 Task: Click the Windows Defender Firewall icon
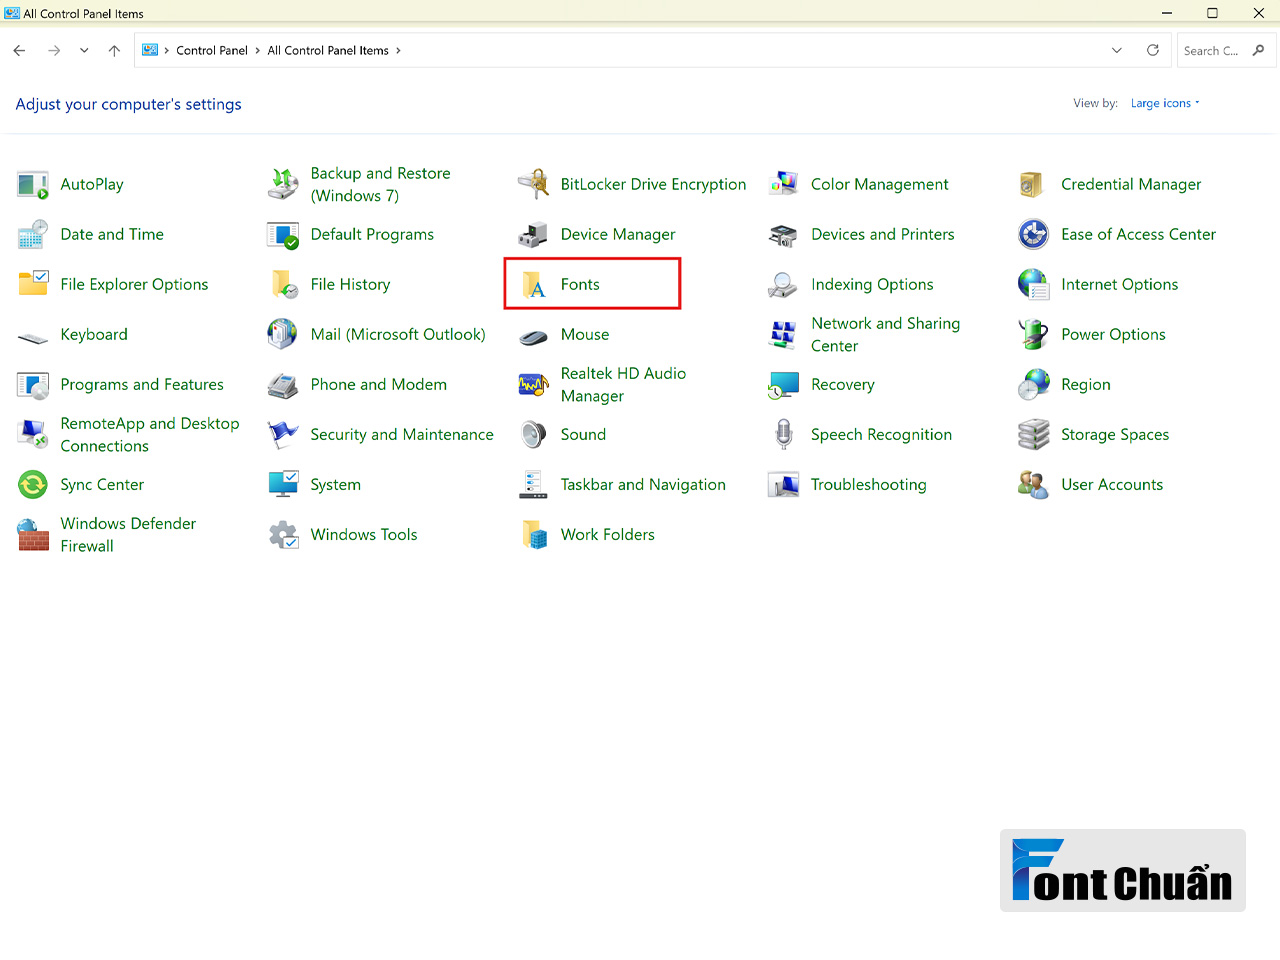(33, 534)
